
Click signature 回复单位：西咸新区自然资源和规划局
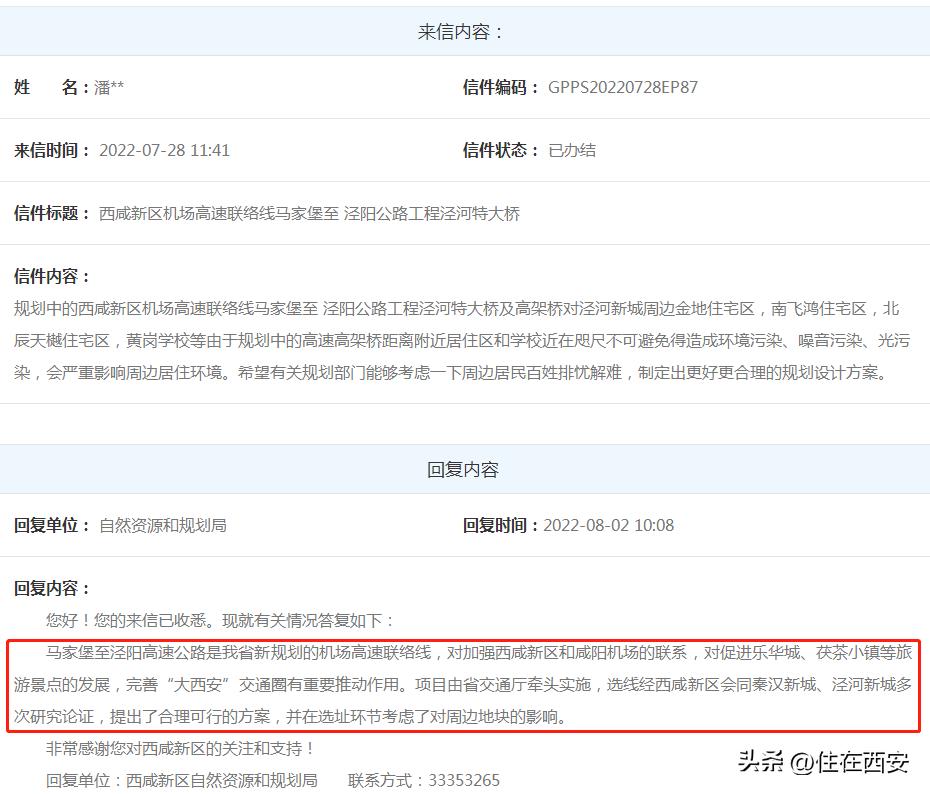pyautogui.click(x=181, y=780)
